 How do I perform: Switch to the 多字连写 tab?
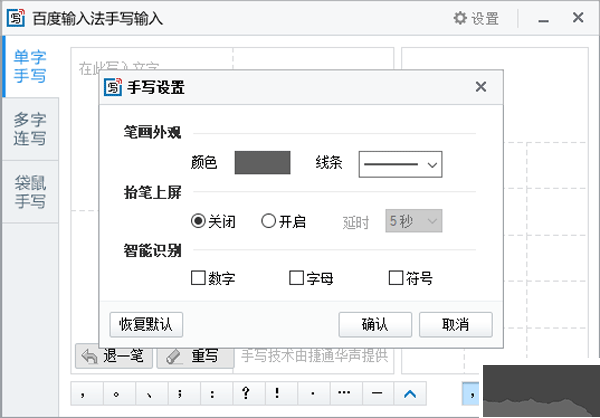click(30, 129)
